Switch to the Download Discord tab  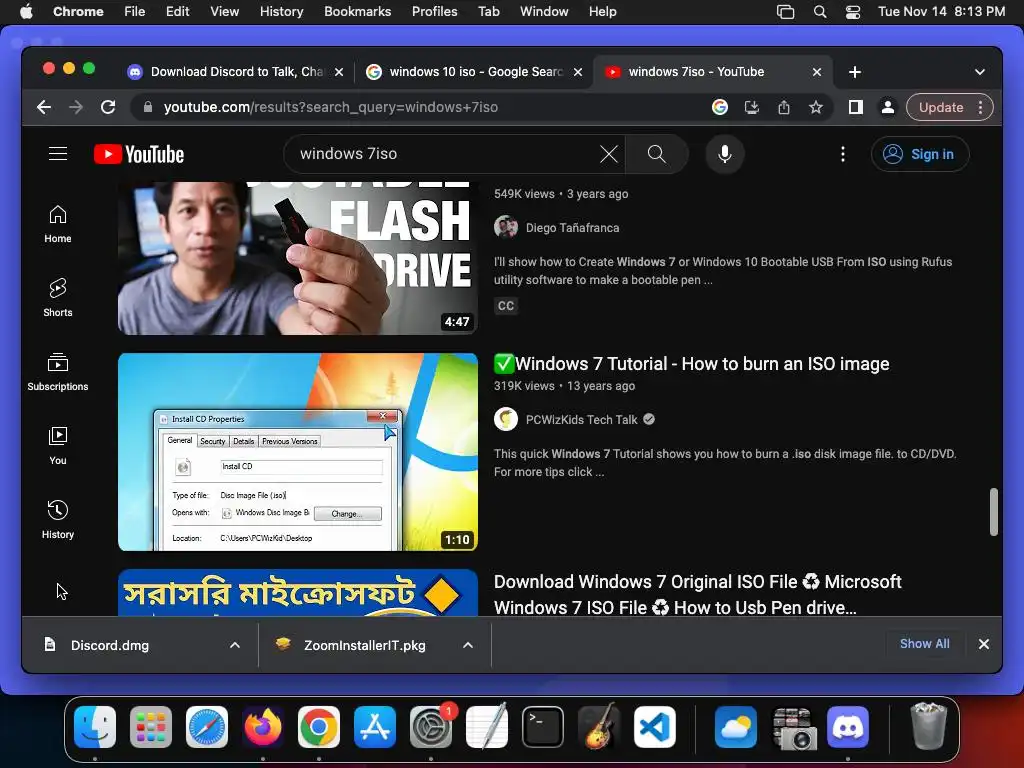click(x=235, y=72)
